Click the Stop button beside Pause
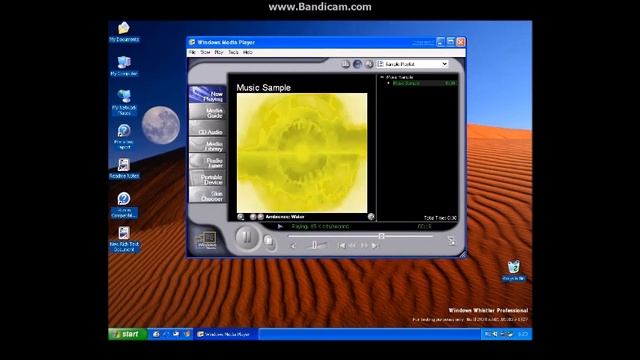Screen dimensions: 640x360 tap(269, 241)
